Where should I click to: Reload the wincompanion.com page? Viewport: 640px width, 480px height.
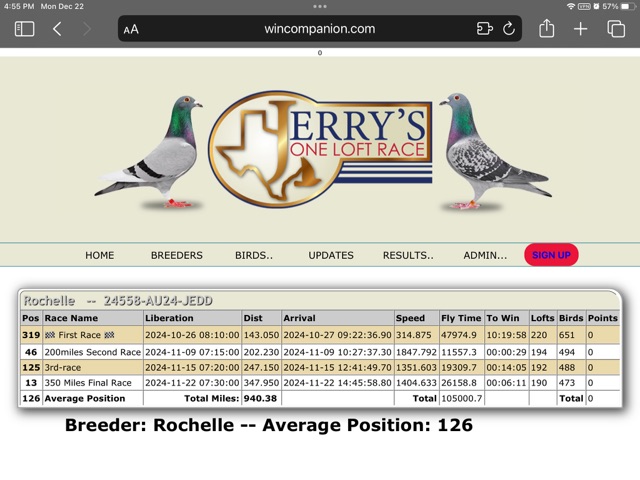(x=508, y=29)
